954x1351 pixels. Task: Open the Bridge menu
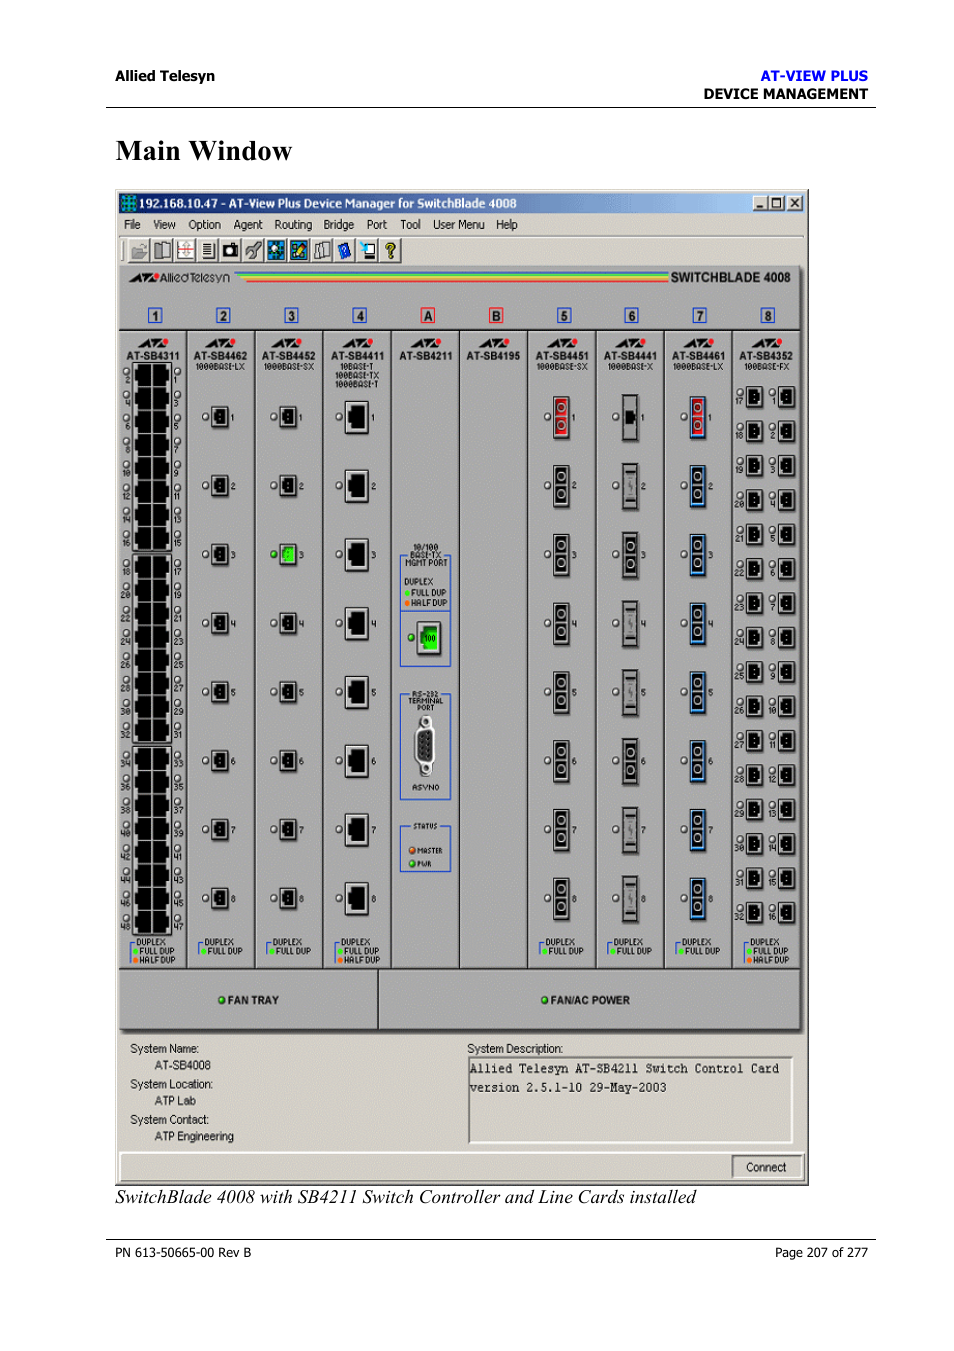tap(338, 225)
